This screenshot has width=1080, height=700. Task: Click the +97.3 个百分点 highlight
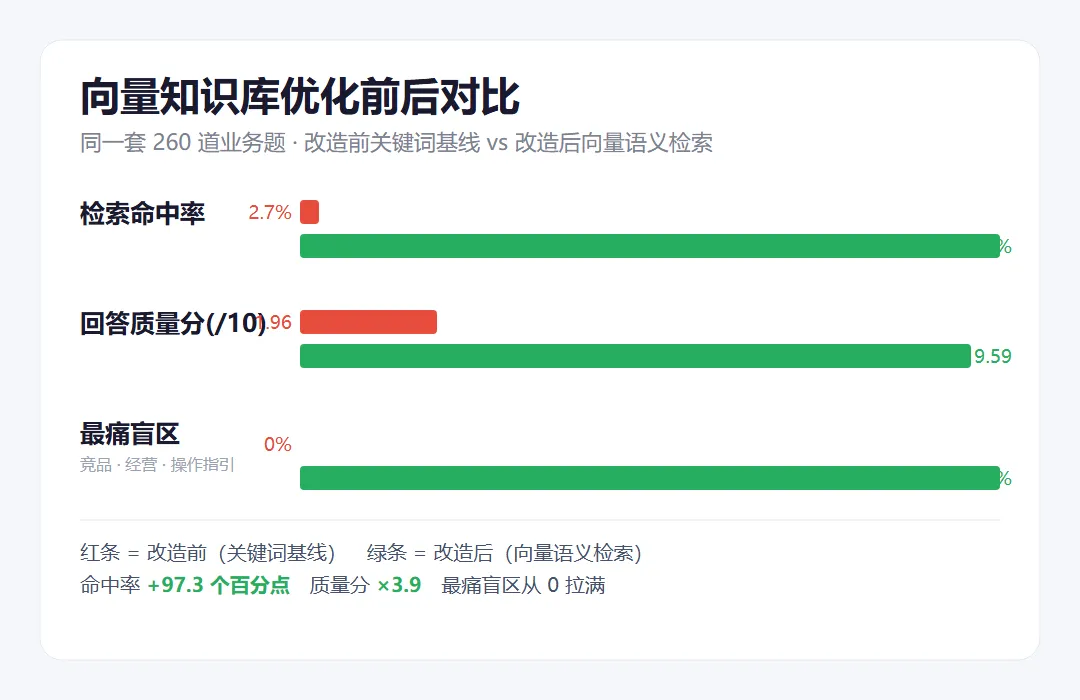[x=218, y=586]
